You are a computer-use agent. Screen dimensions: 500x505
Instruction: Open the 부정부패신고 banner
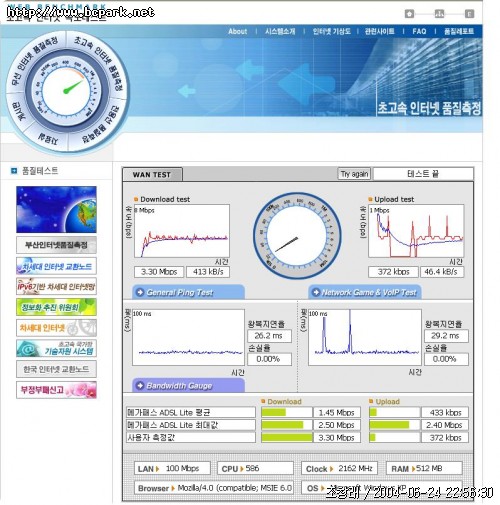coord(56,390)
